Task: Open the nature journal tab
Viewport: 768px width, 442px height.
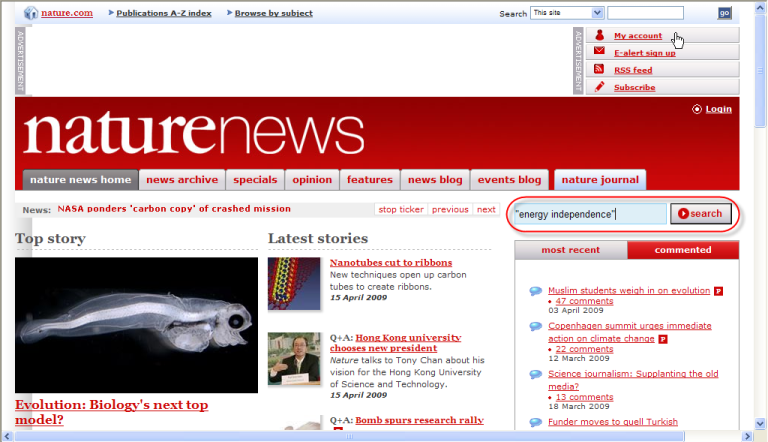Action: tap(600, 180)
